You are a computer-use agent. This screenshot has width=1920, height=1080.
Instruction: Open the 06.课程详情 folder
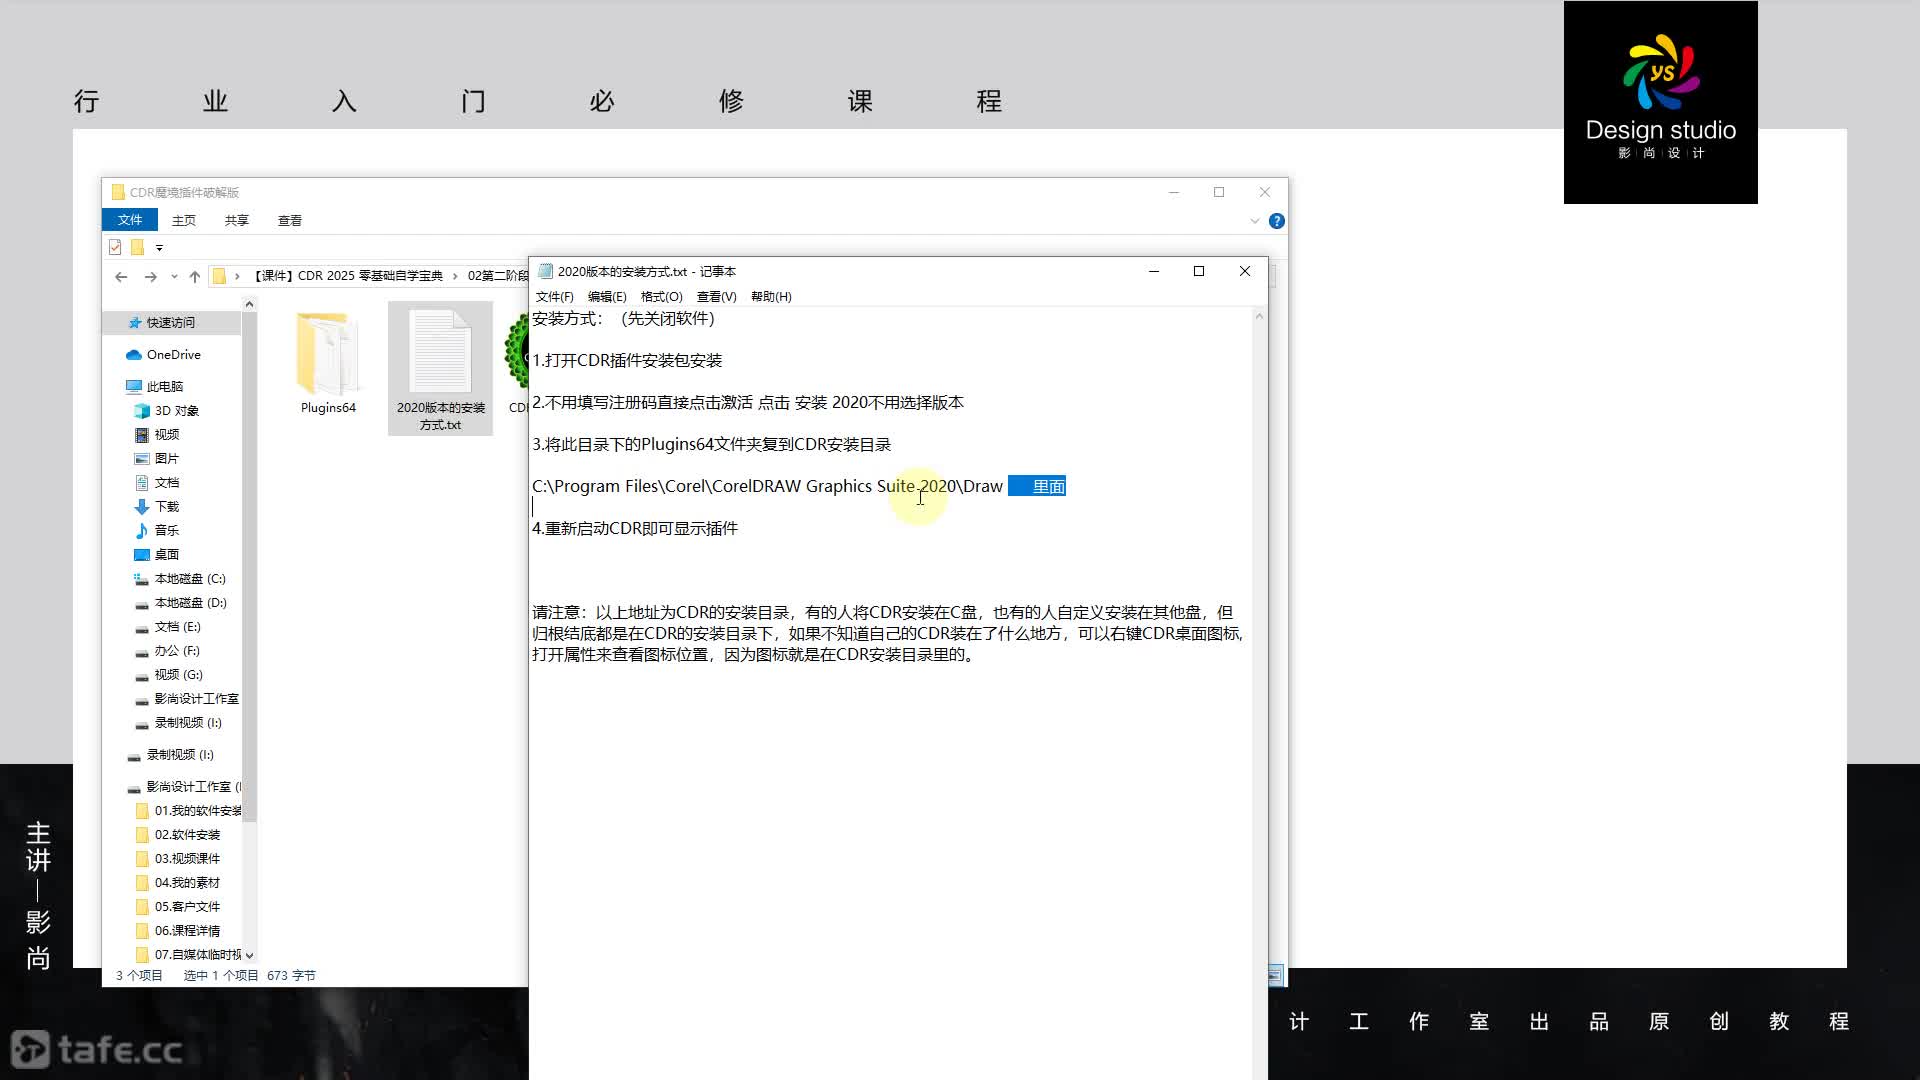pyautogui.click(x=187, y=931)
